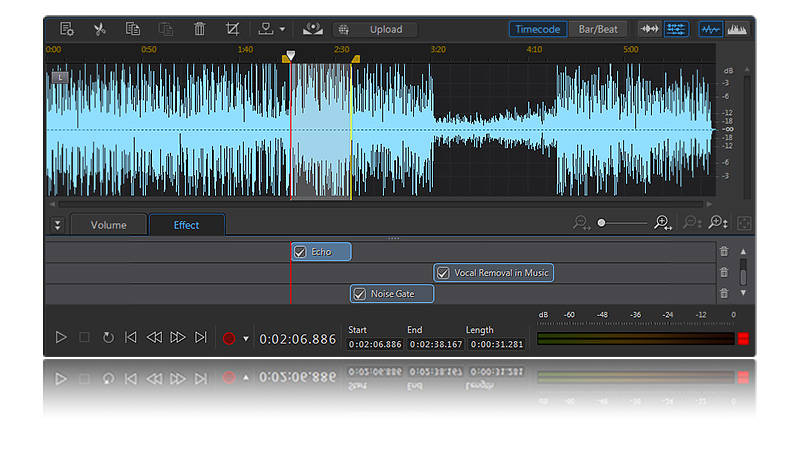Click the horizontal zoom slider handle
The width and height of the screenshot is (800, 450).
[601, 223]
